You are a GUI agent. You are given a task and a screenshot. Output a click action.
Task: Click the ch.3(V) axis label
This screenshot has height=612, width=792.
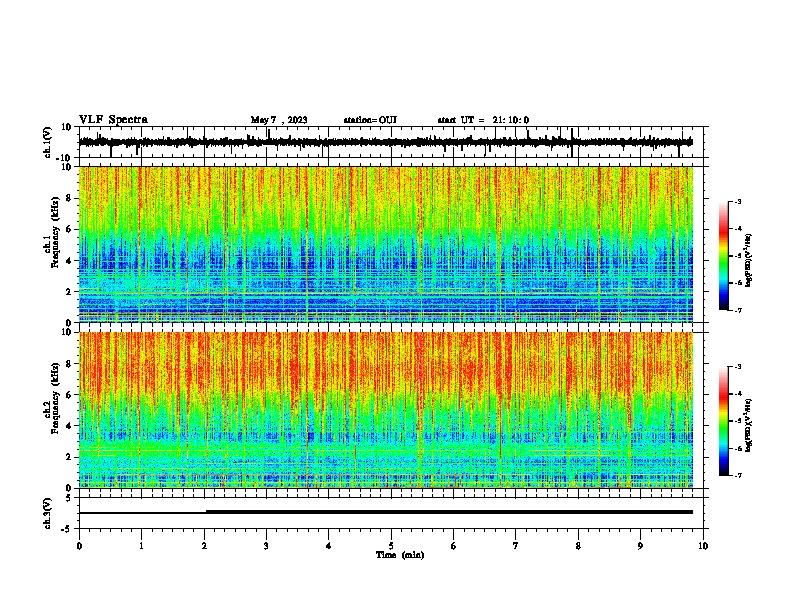tap(48, 513)
